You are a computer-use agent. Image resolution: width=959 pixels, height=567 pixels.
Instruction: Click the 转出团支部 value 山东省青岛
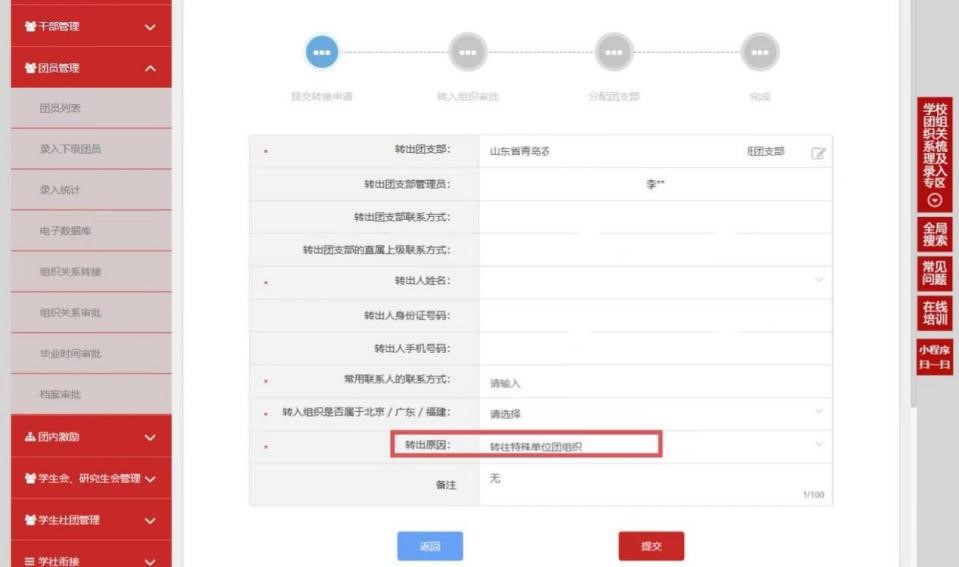519,151
